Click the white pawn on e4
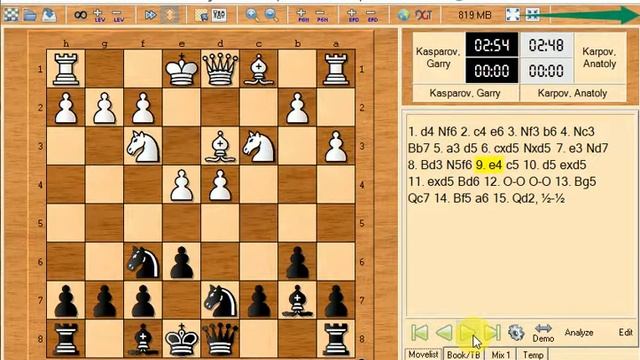Image resolution: width=640 pixels, height=360 pixels. (x=182, y=185)
